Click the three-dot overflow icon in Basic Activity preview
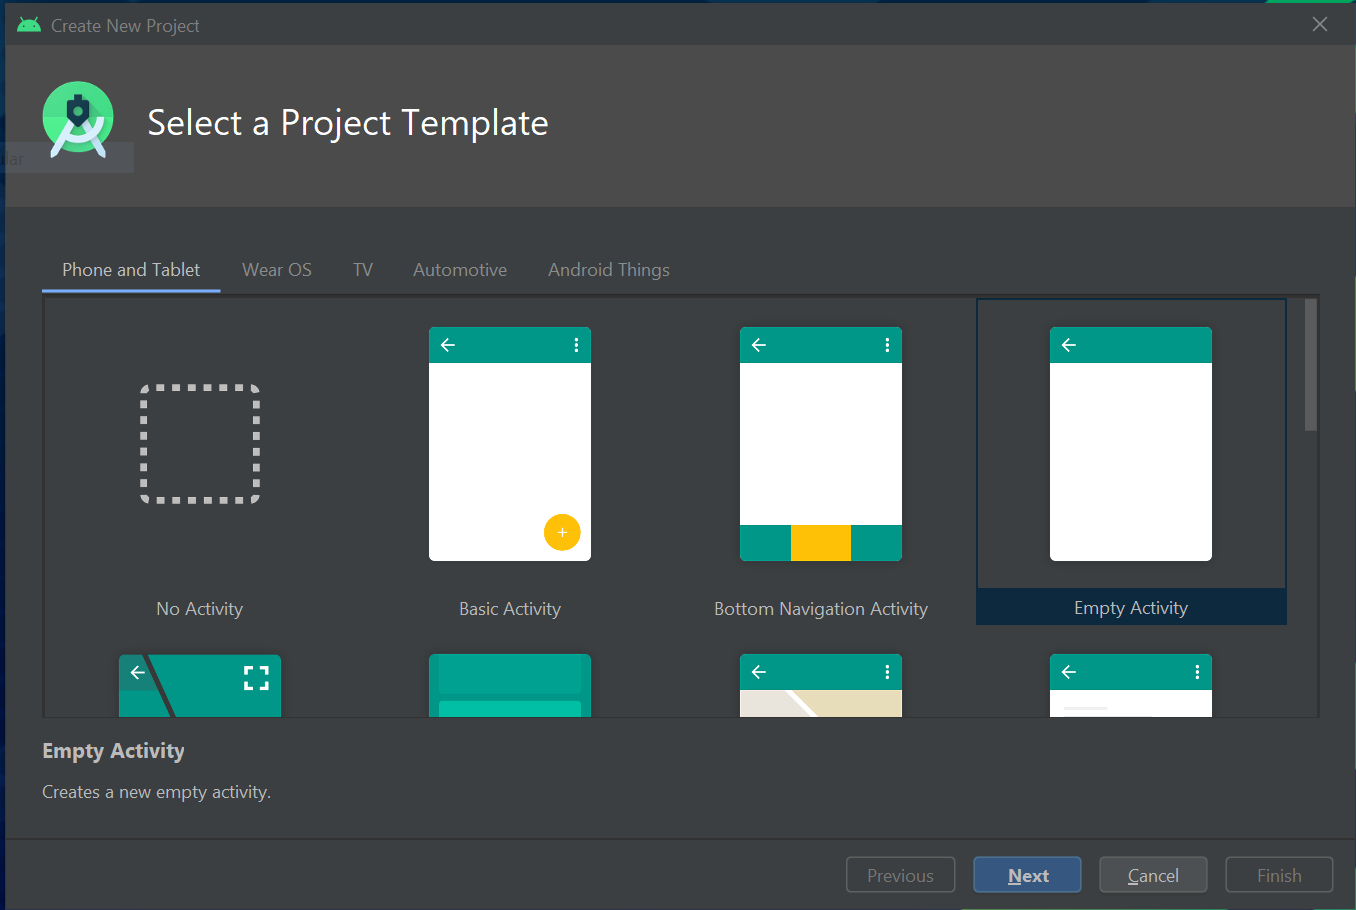The width and height of the screenshot is (1356, 910). point(575,344)
